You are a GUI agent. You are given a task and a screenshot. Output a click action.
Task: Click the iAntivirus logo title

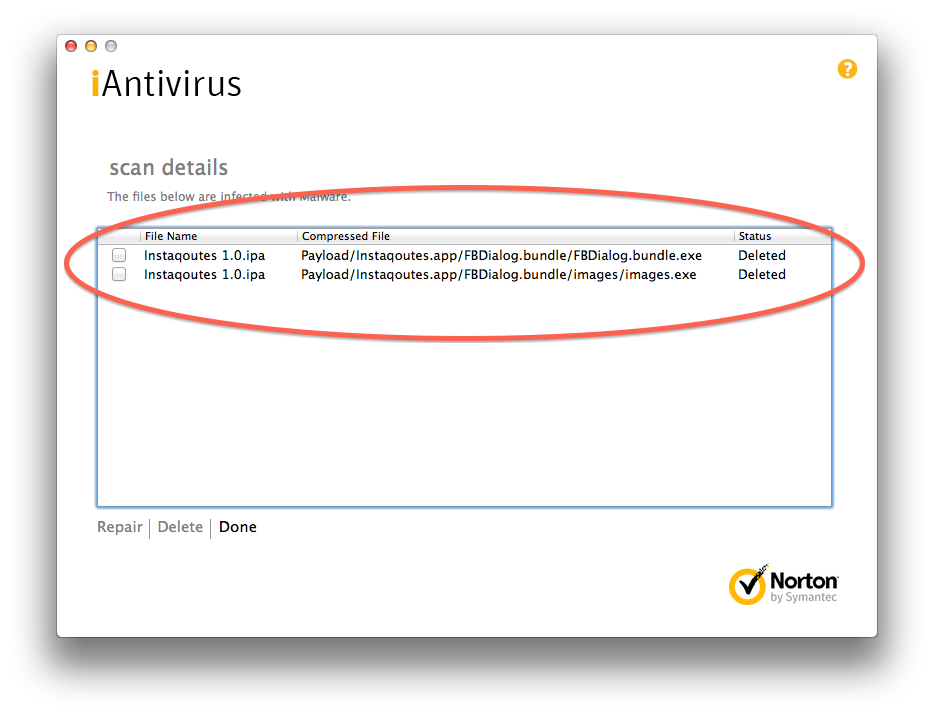pyautogui.click(x=166, y=83)
